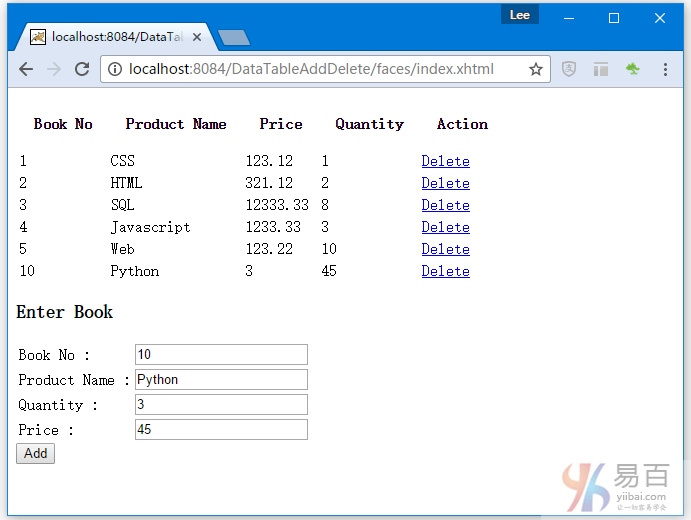Click the browser back arrow

tap(26, 69)
